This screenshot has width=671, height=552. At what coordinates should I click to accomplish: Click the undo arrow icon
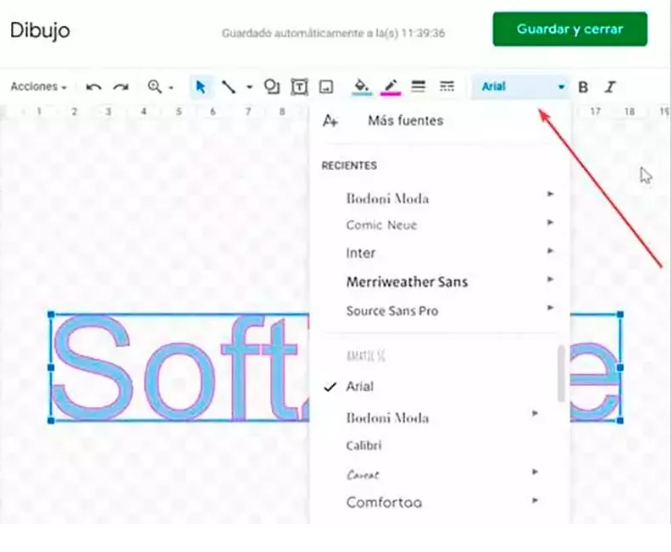(x=94, y=87)
